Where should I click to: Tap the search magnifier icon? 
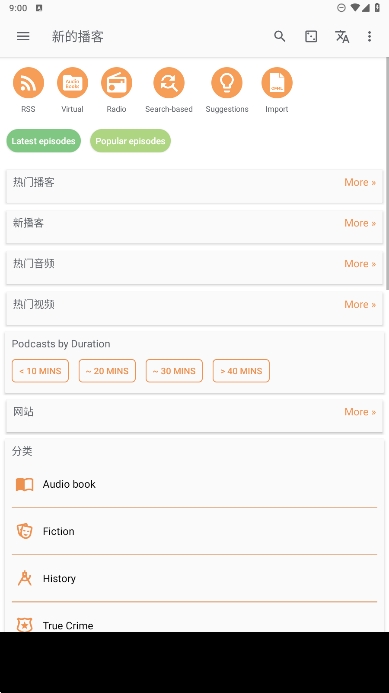click(x=279, y=36)
